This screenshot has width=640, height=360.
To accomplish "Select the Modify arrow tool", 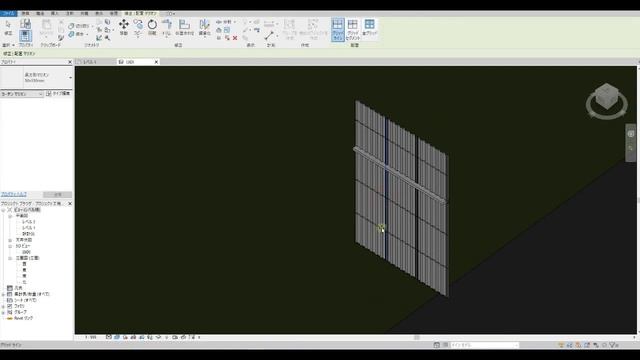I will point(8,27).
